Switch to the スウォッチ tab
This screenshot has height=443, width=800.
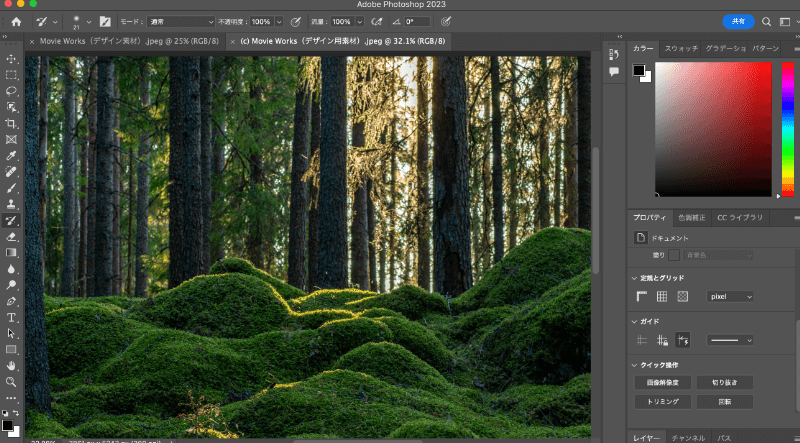(681, 48)
